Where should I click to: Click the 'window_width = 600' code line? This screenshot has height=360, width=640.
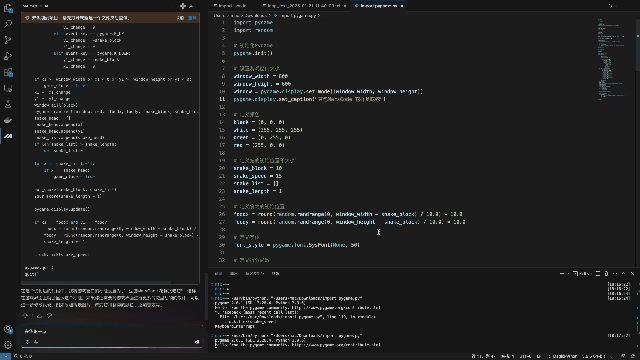tap(261, 76)
